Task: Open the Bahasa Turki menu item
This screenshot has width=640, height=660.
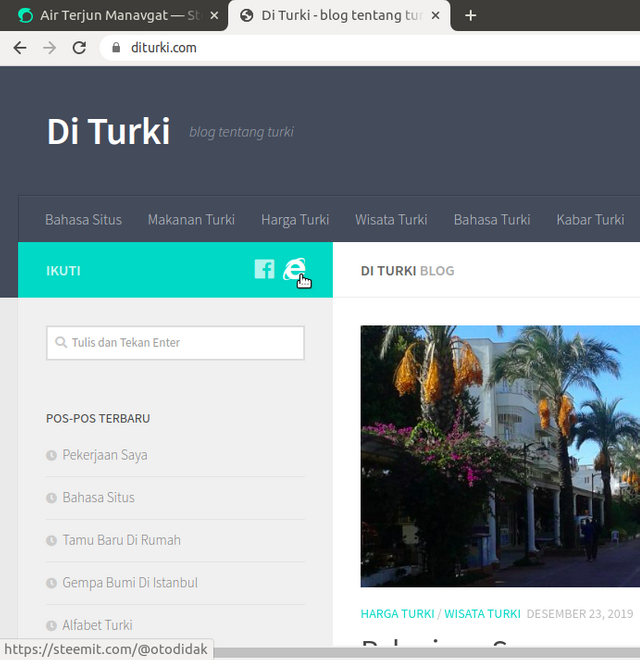Action: 492,220
